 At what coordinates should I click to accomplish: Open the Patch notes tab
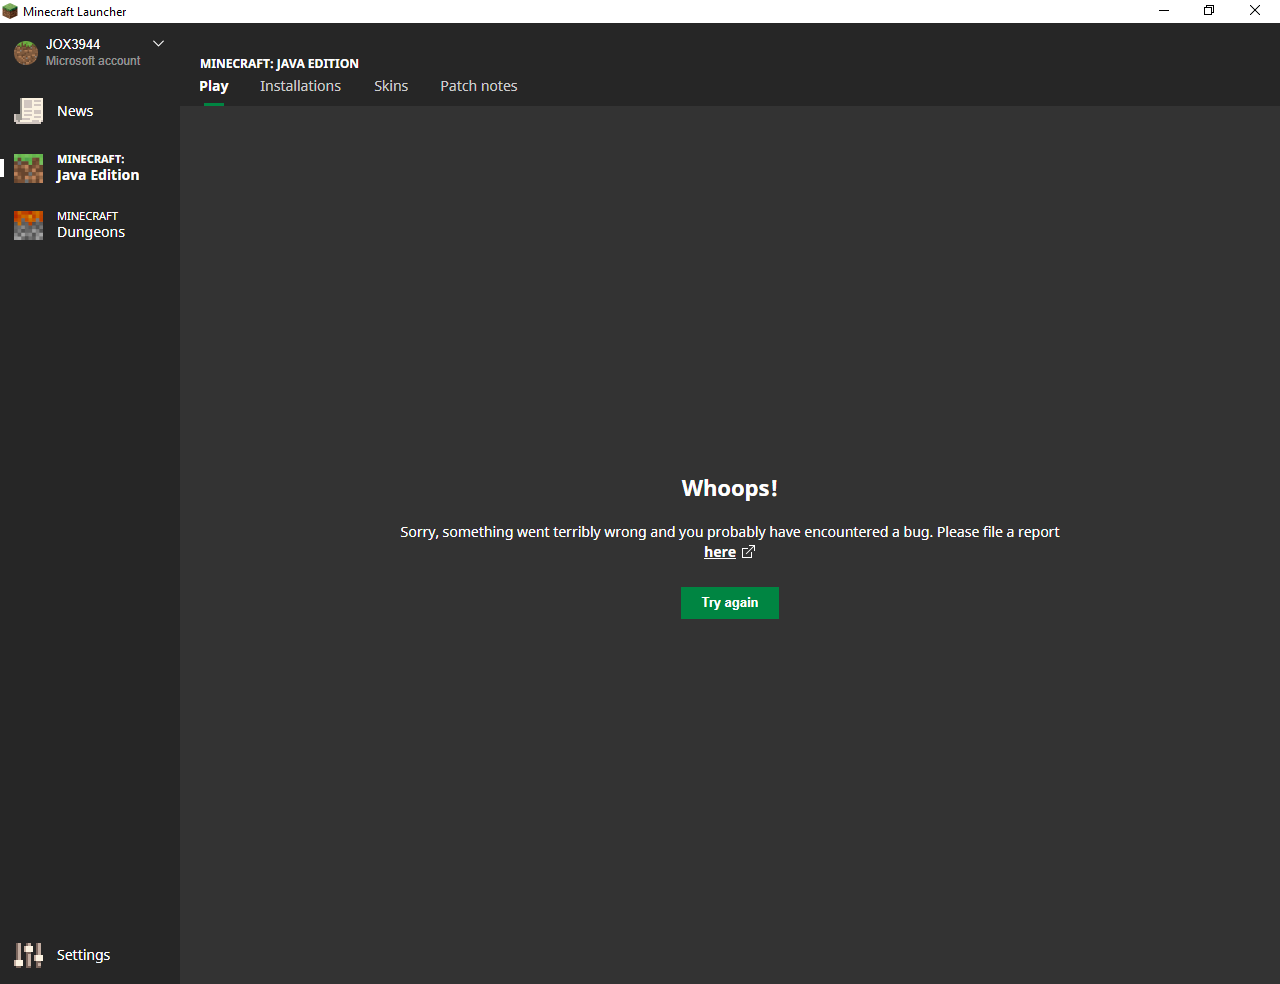tap(479, 86)
